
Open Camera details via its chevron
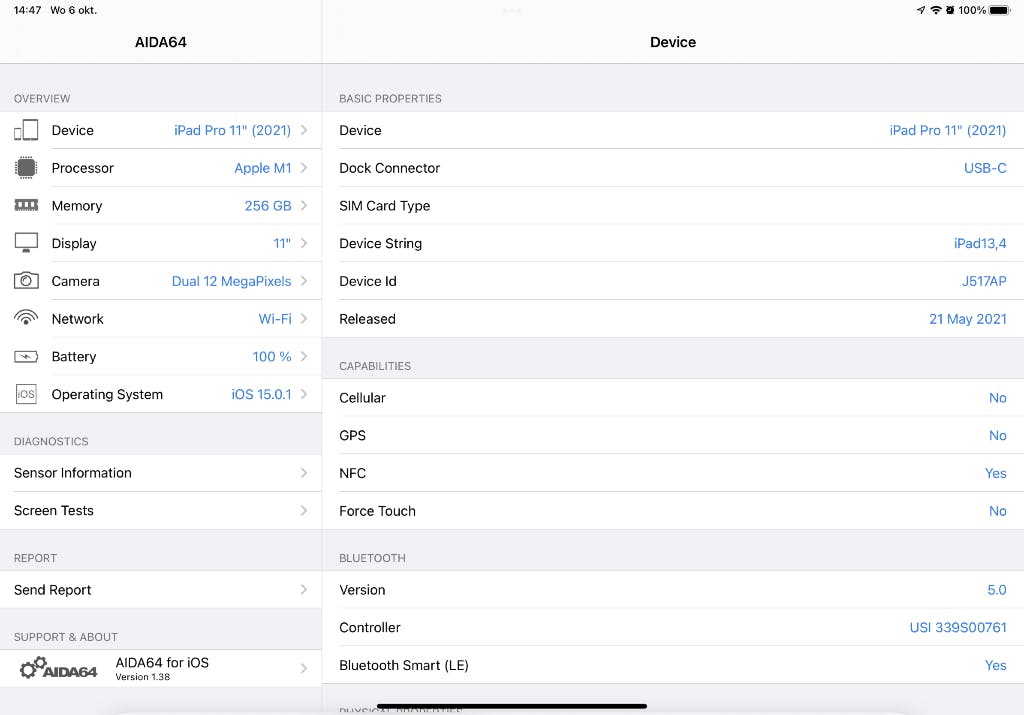[304, 281]
